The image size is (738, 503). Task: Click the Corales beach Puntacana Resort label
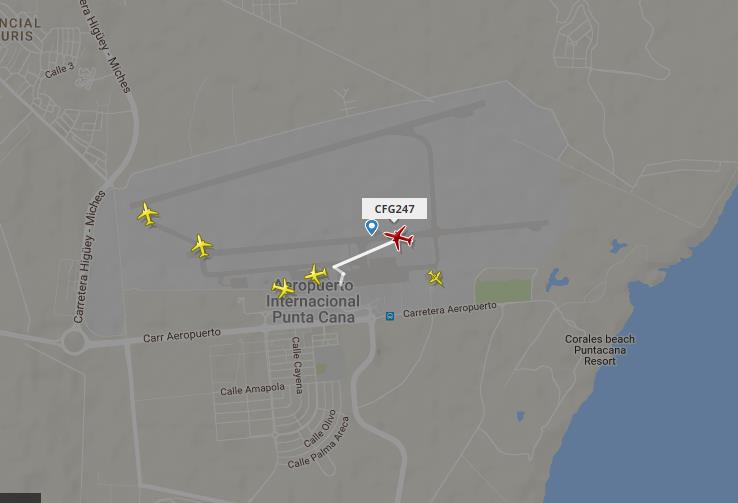(x=600, y=350)
